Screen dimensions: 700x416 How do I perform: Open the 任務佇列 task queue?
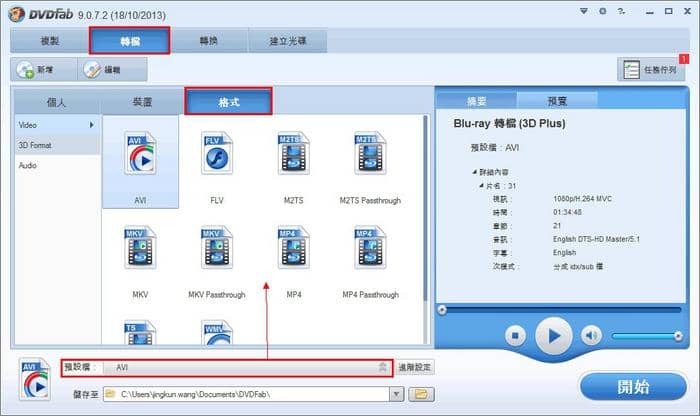(651, 70)
